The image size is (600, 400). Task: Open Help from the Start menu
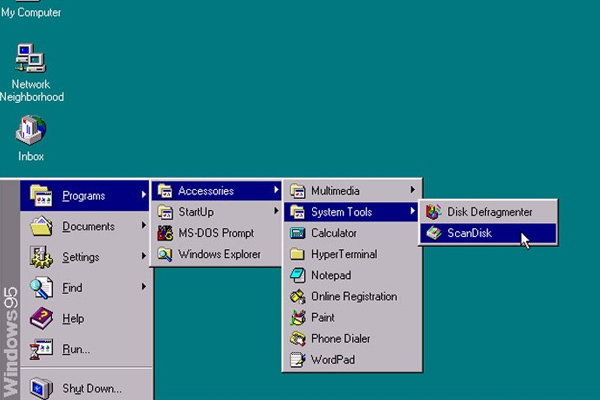[x=85, y=318]
